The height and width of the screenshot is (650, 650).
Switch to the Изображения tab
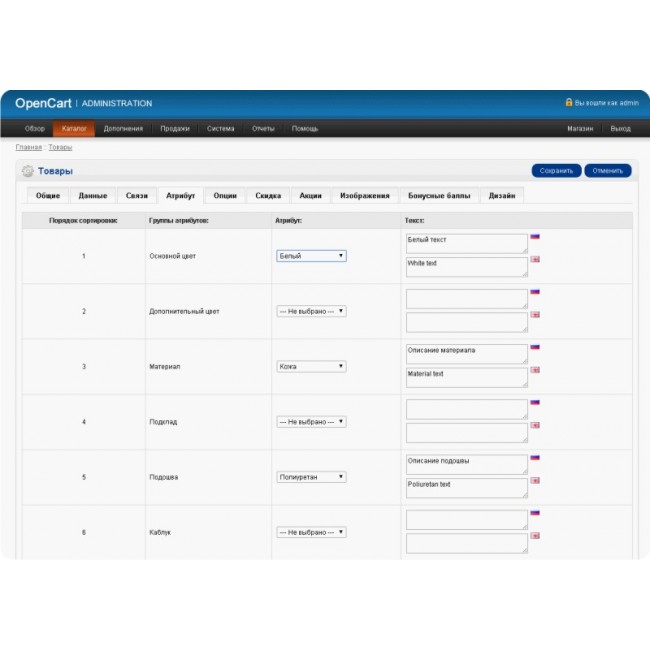364,196
